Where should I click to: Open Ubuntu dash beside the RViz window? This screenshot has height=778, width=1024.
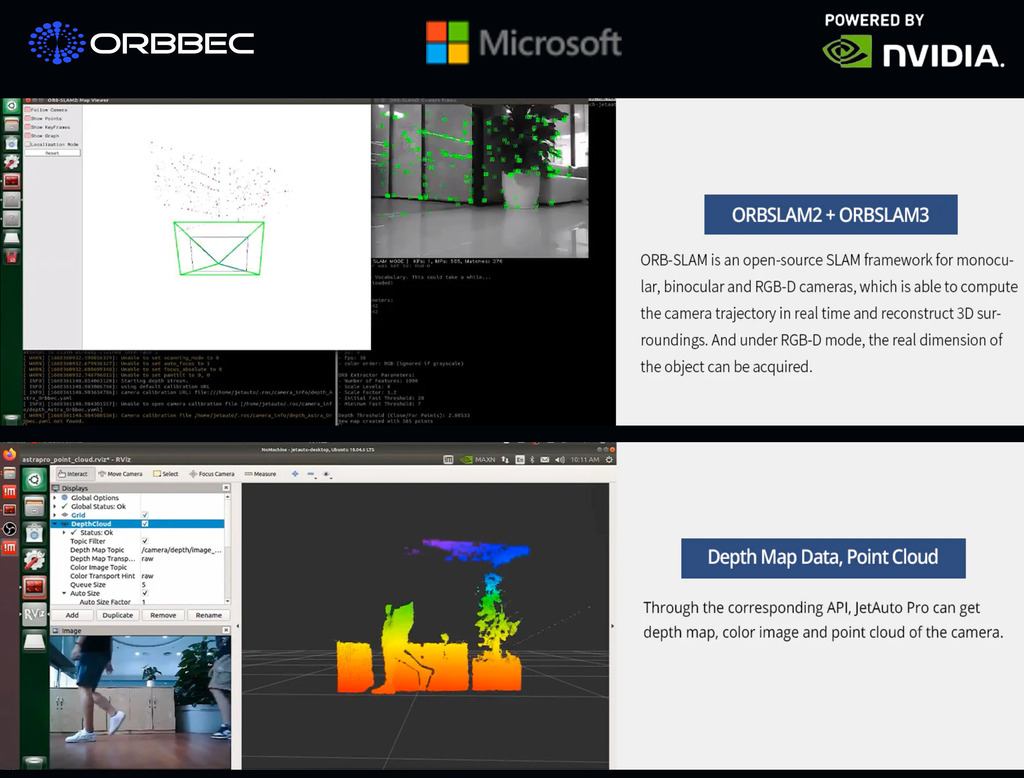click(x=35, y=479)
